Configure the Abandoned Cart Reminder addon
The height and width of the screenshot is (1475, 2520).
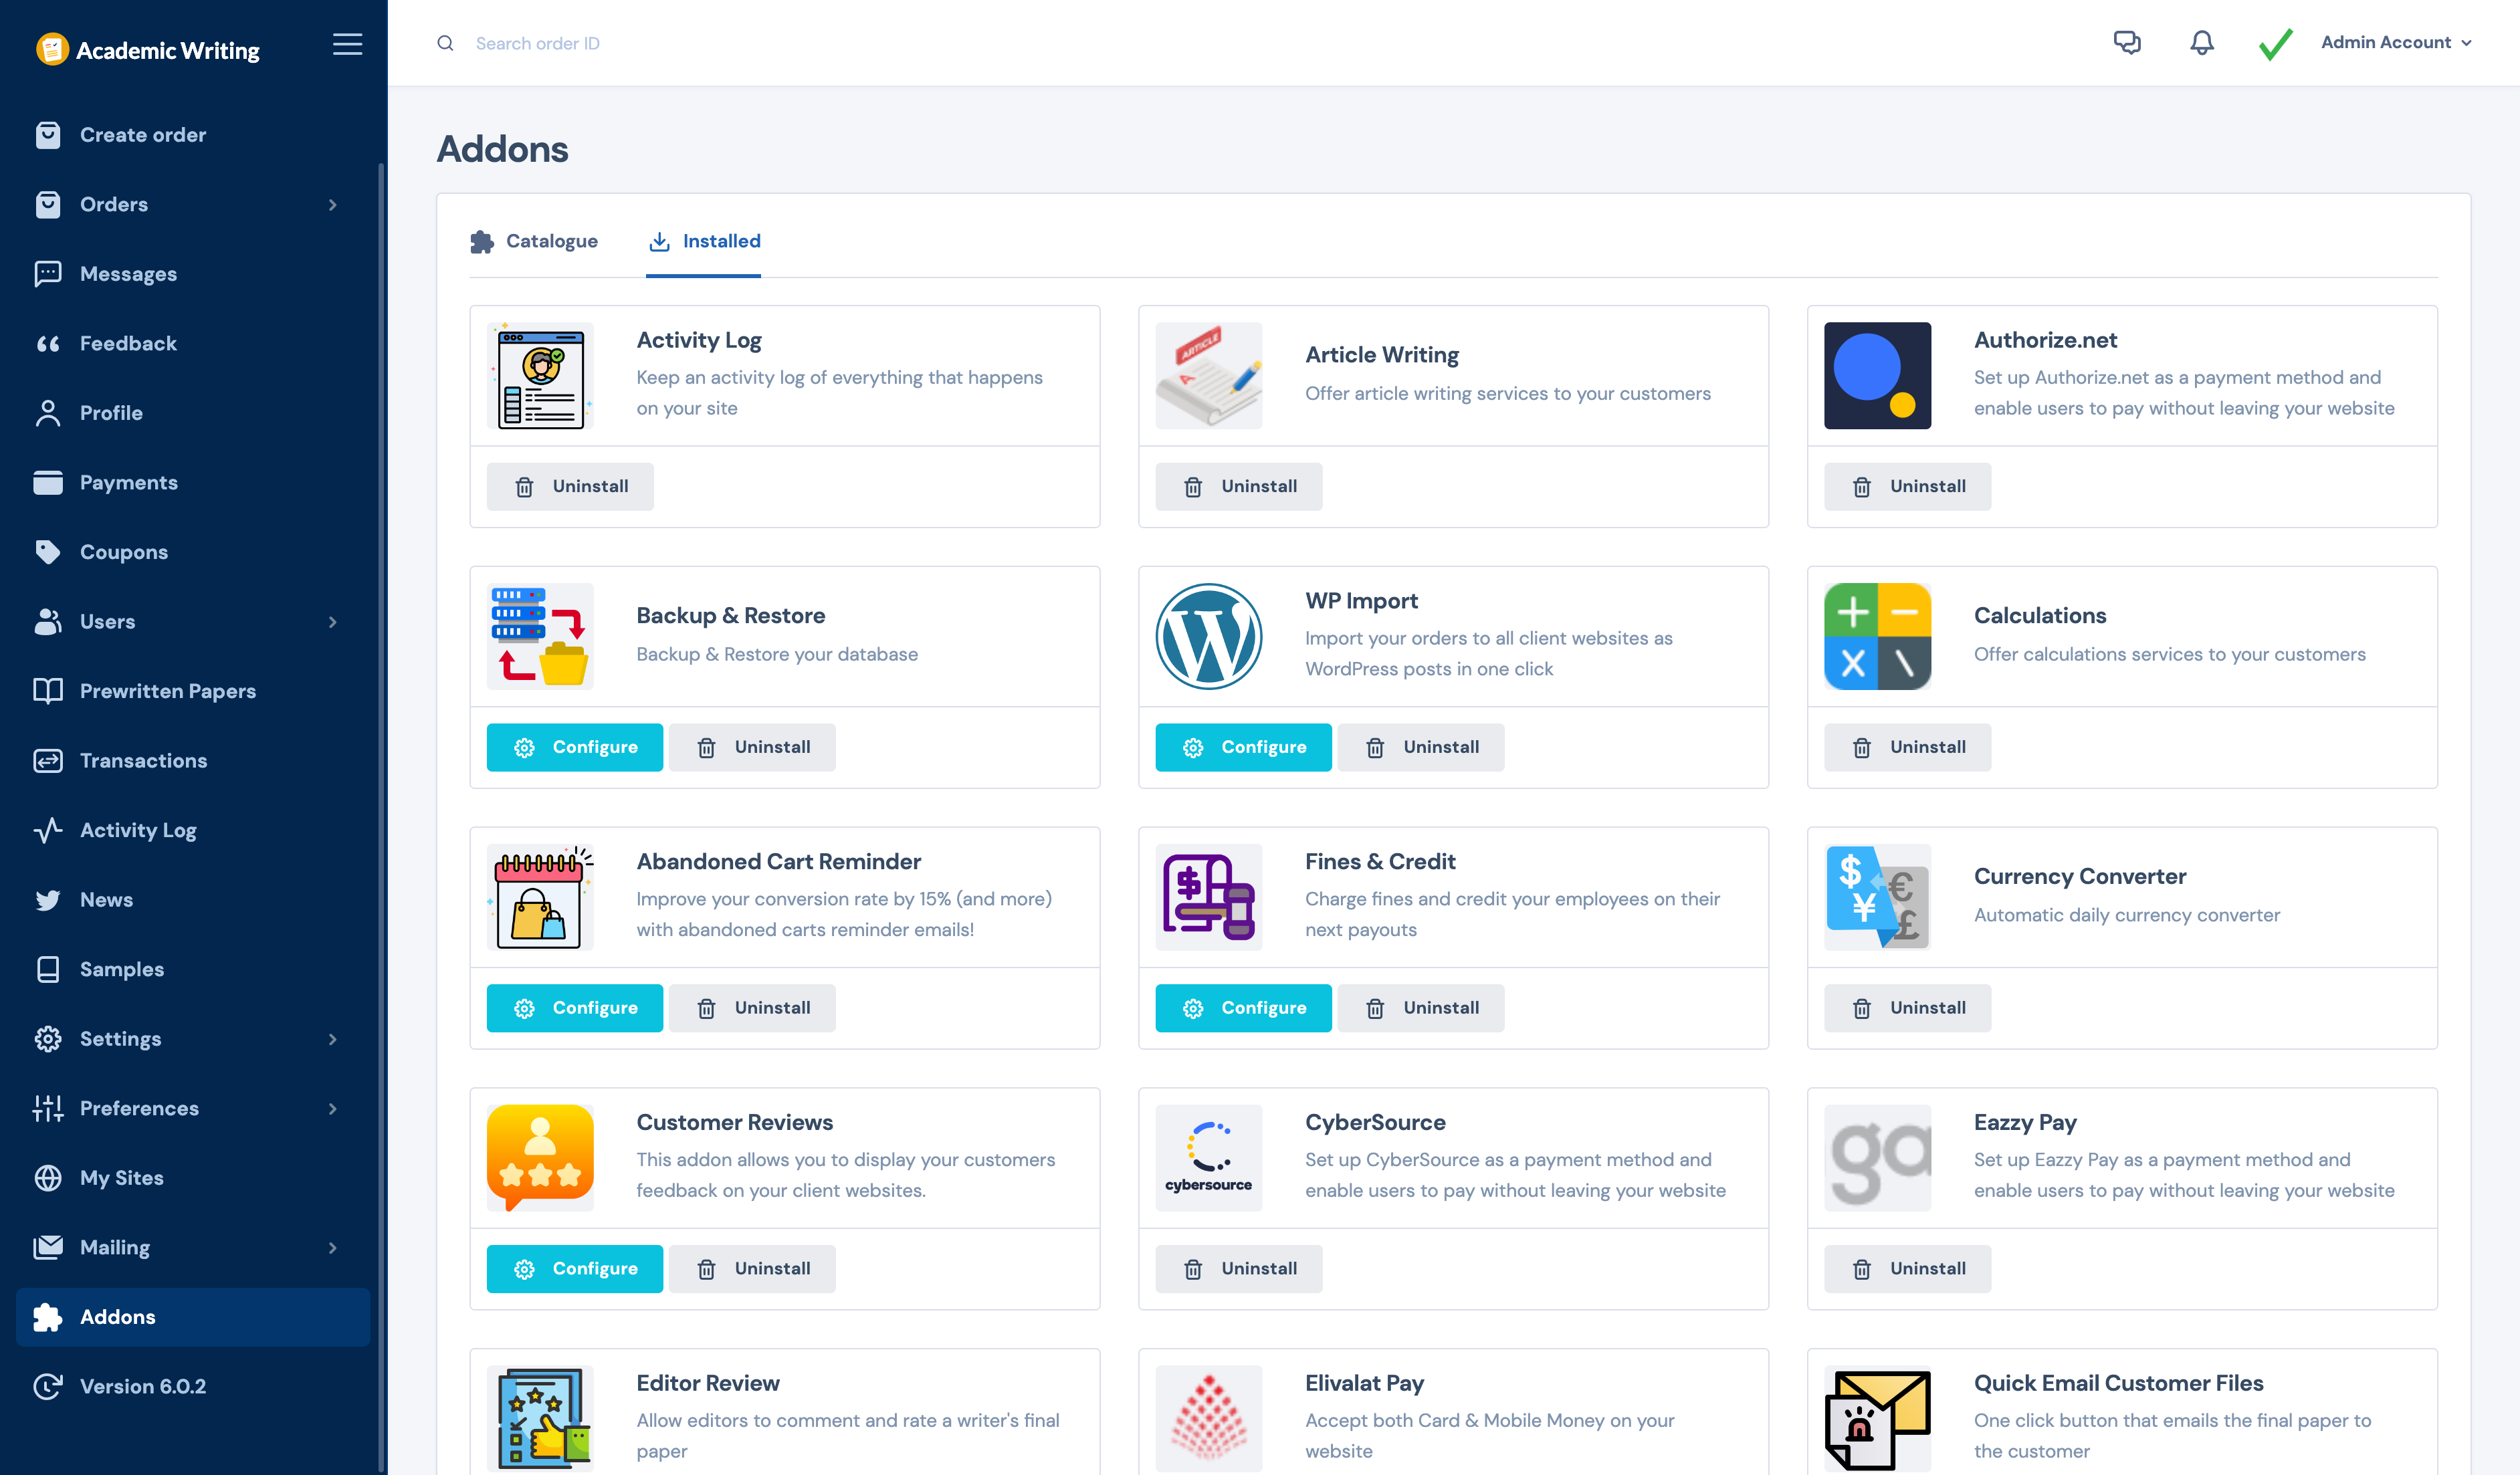pyautogui.click(x=574, y=1007)
